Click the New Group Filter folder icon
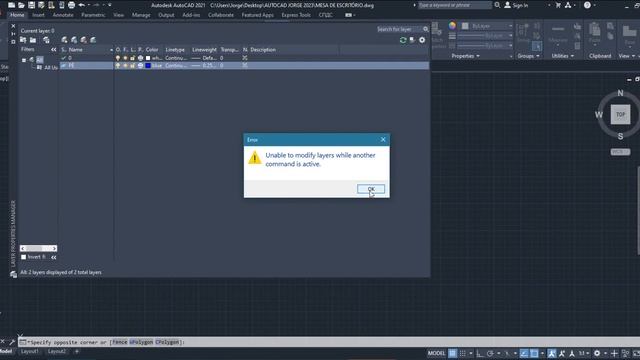This screenshot has height=360, width=640. 33,40
